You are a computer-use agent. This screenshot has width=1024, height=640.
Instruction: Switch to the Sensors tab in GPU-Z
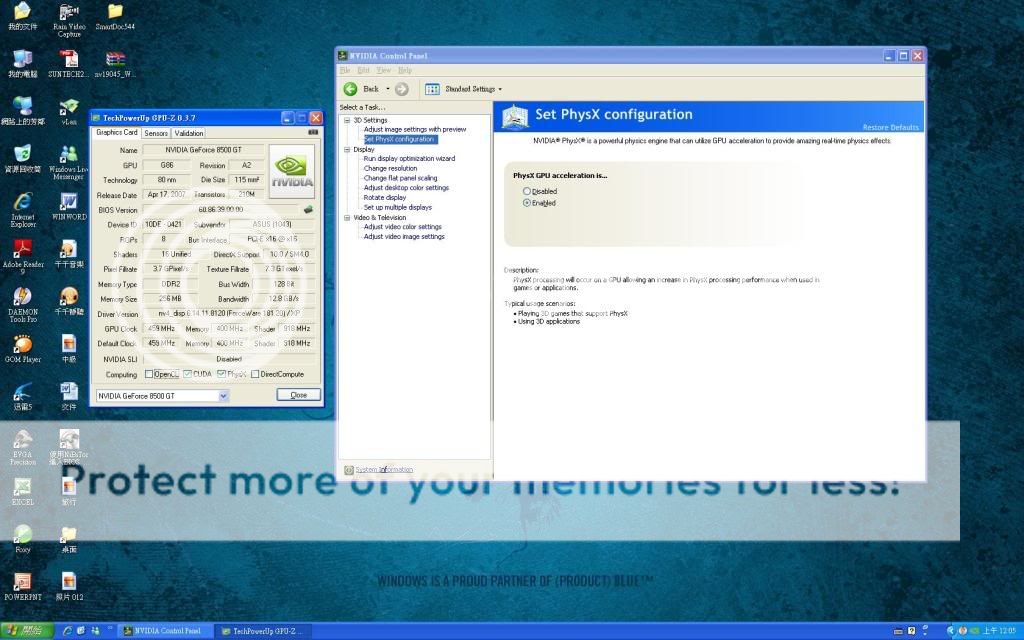156,133
